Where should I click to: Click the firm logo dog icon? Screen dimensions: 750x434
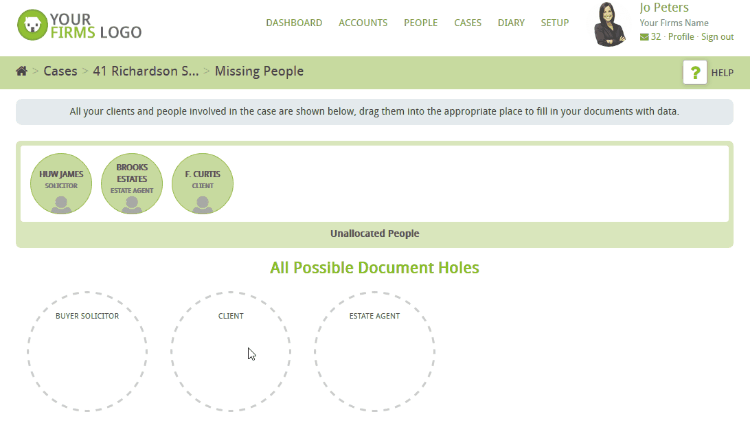[33, 25]
